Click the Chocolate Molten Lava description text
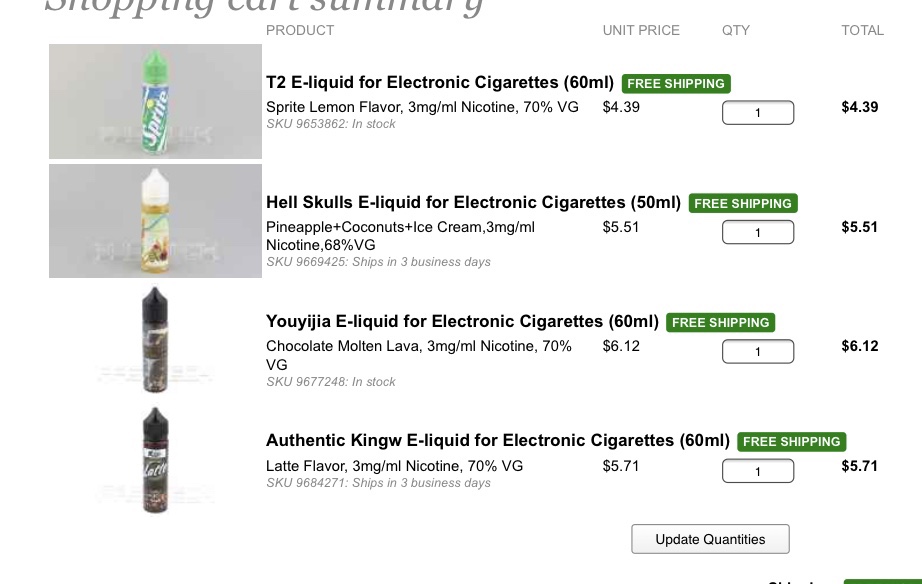 tap(419, 346)
